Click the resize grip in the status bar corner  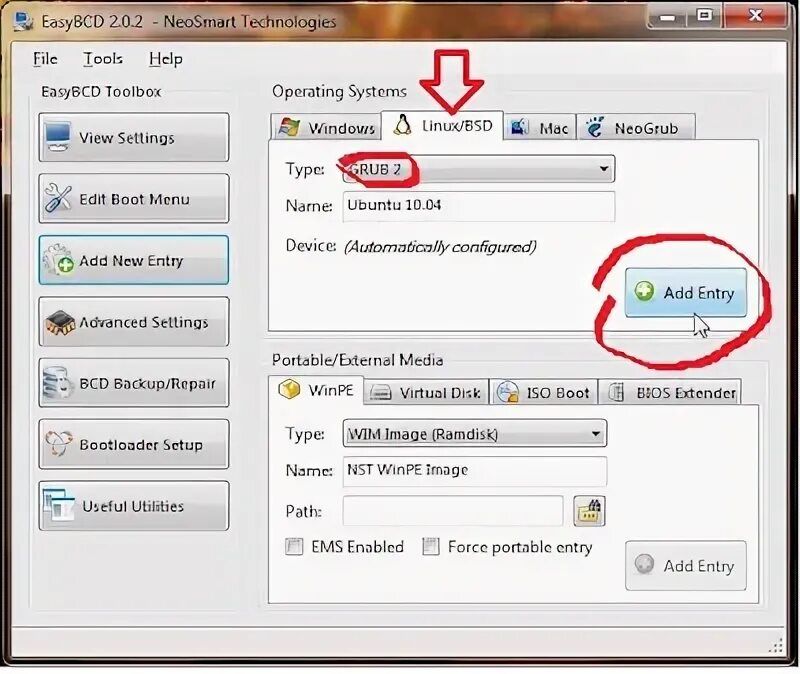point(776,646)
